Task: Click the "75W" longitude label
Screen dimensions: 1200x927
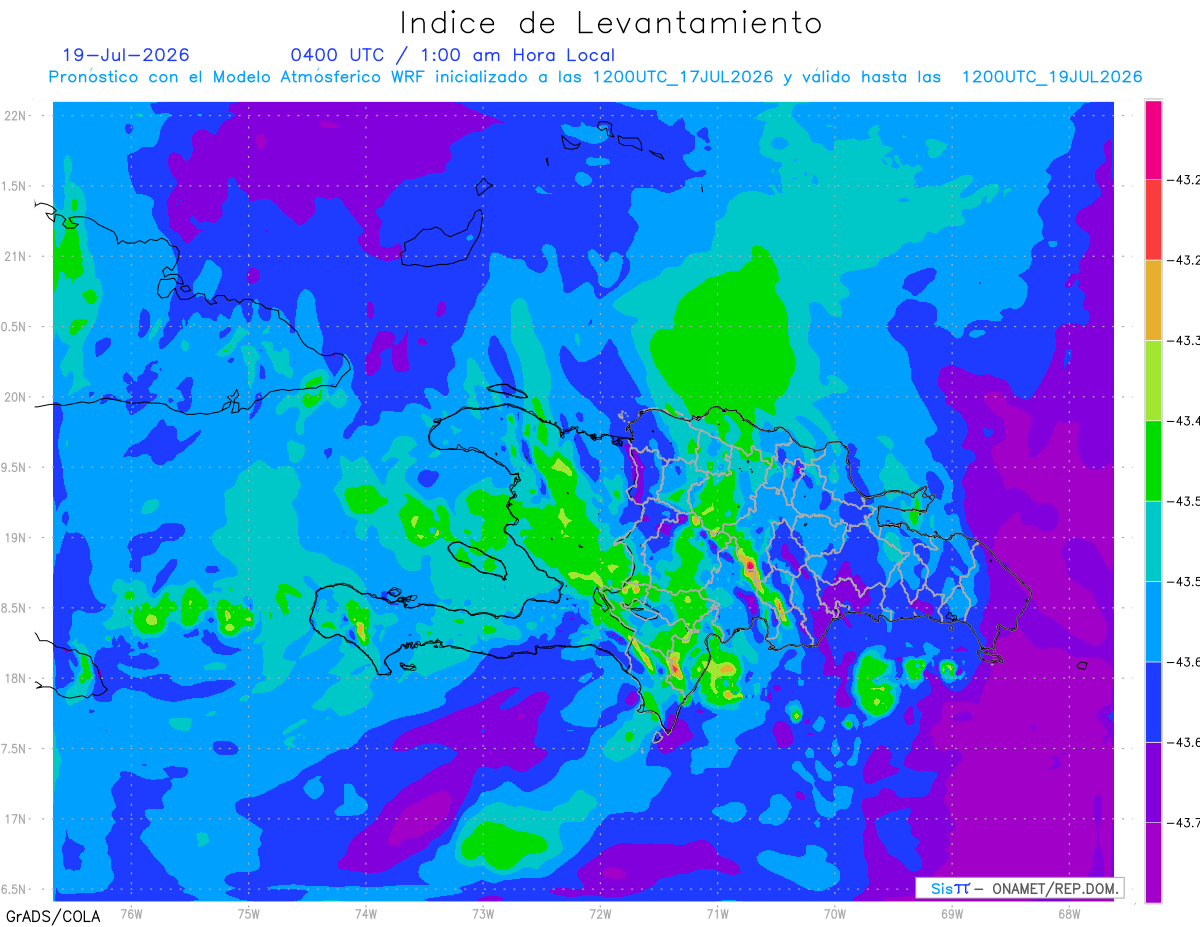Action: [x=249, y=913]
